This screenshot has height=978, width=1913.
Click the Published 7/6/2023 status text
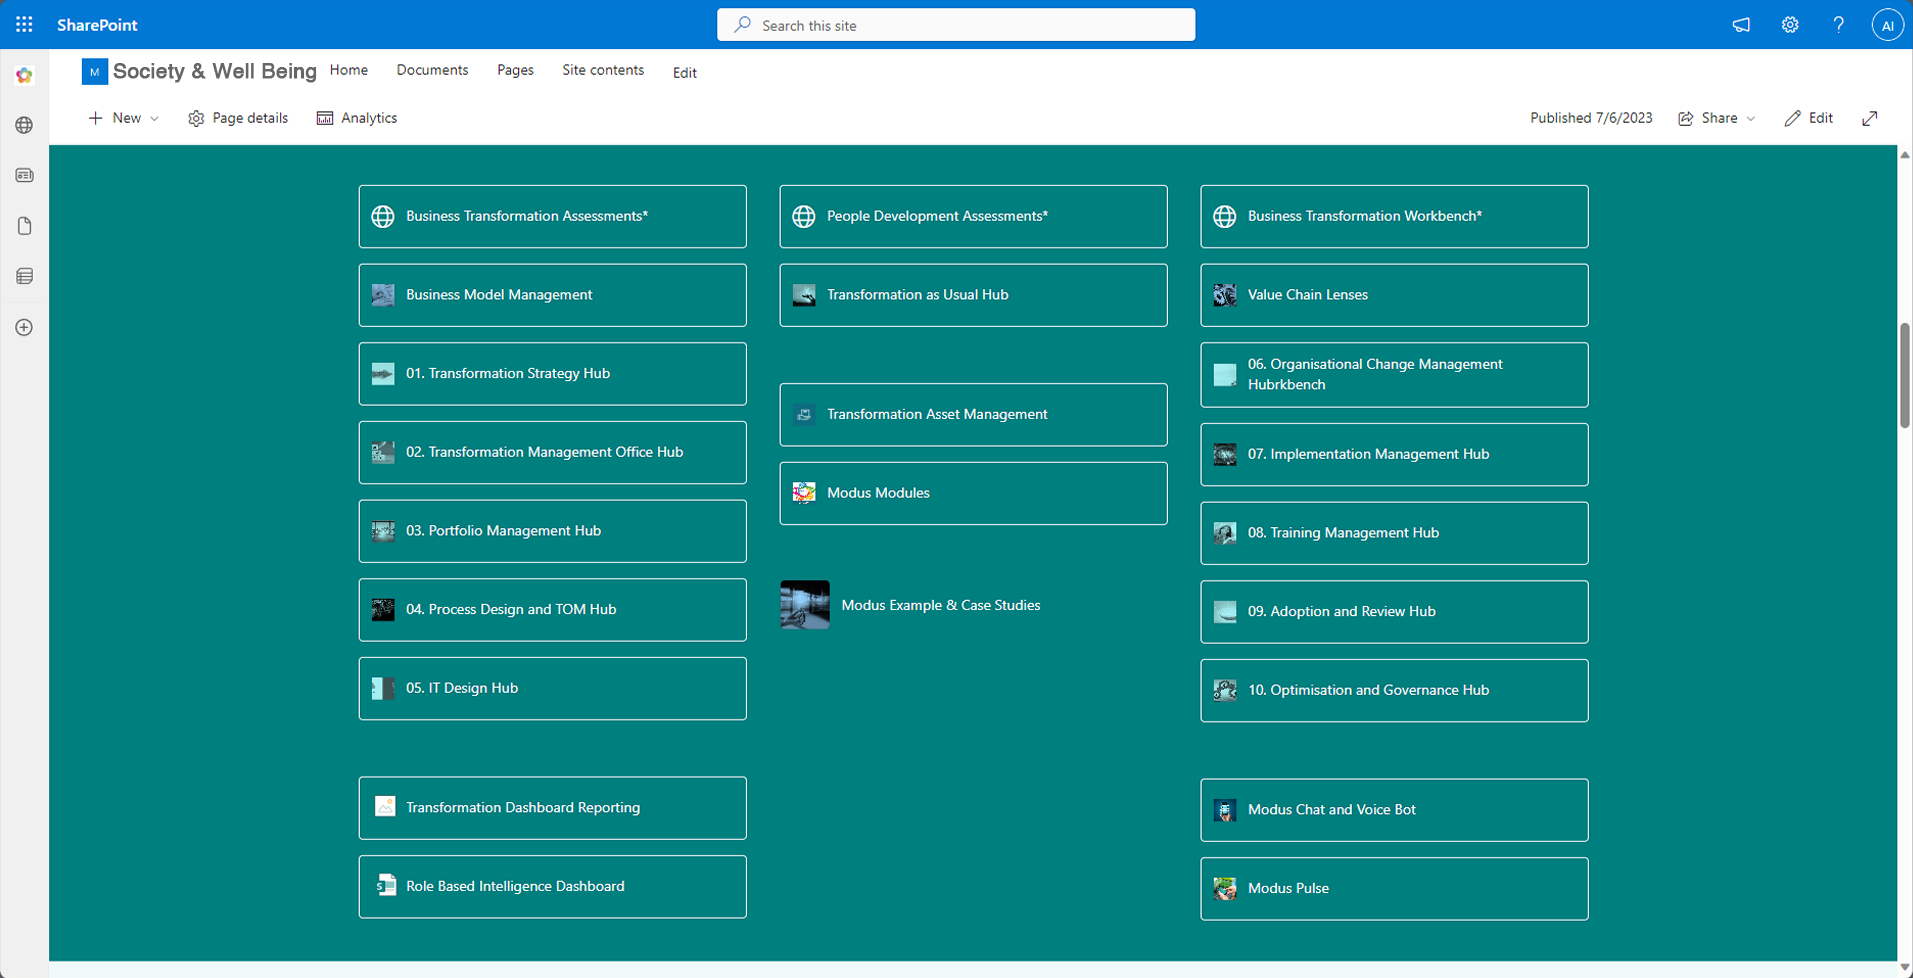(1591, 118)
